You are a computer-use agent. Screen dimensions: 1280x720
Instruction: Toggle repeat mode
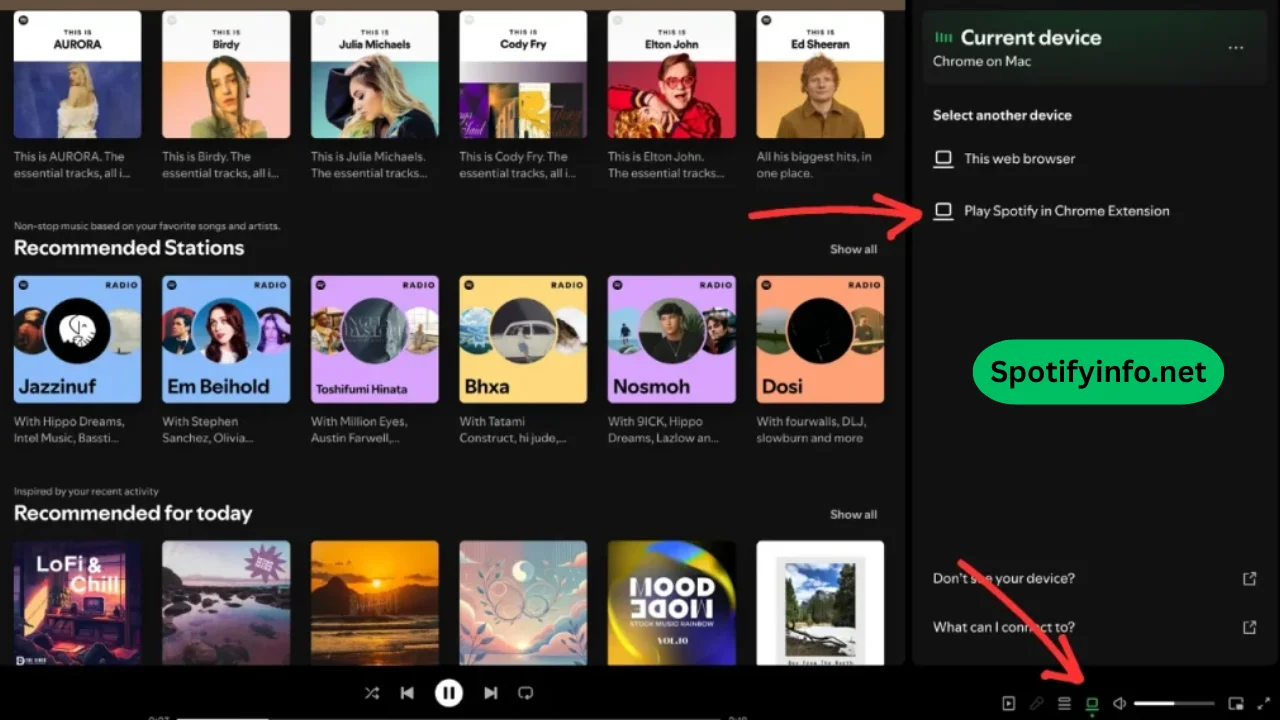tap(526, 693)
